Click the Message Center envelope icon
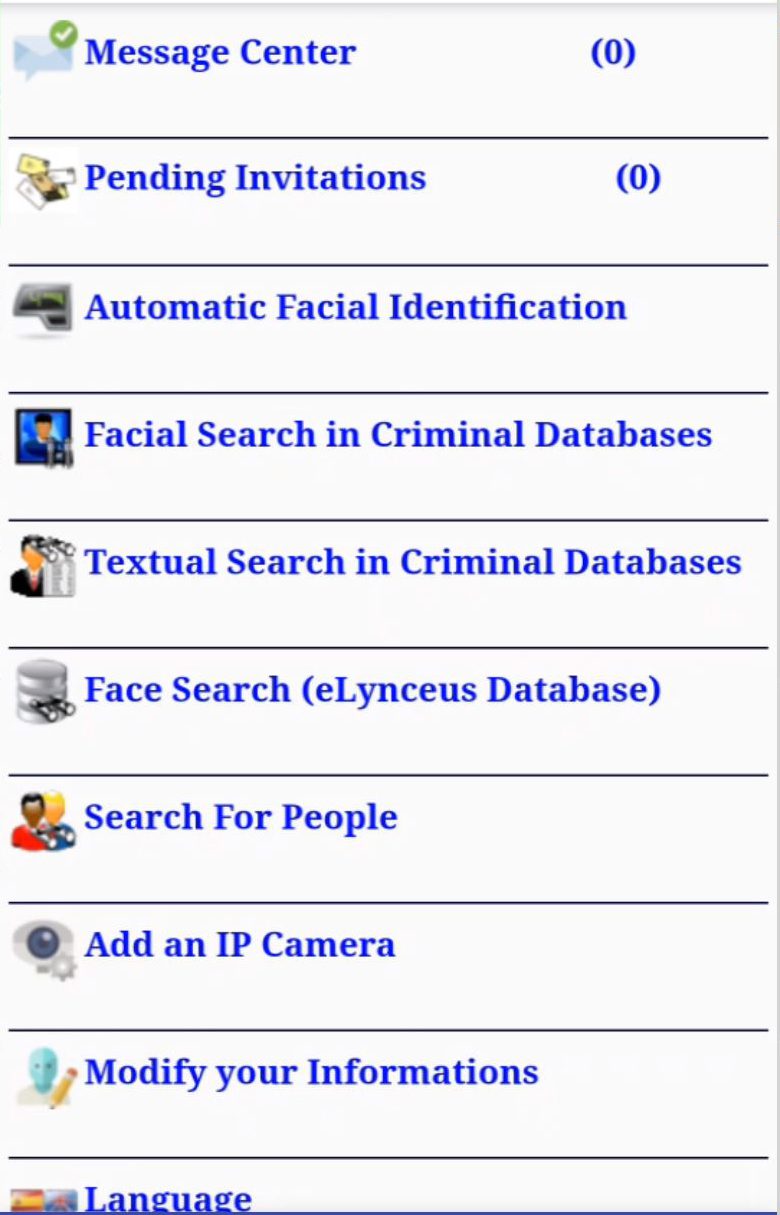 (45, 51)
